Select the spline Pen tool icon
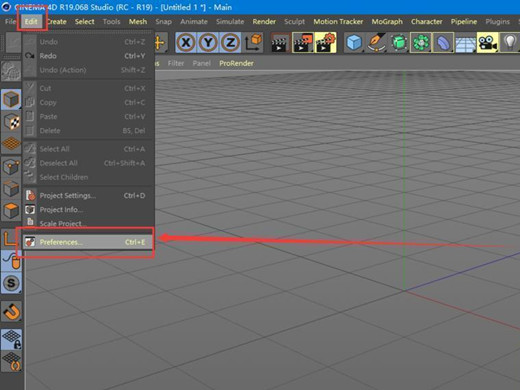 (x=376, y=42)
